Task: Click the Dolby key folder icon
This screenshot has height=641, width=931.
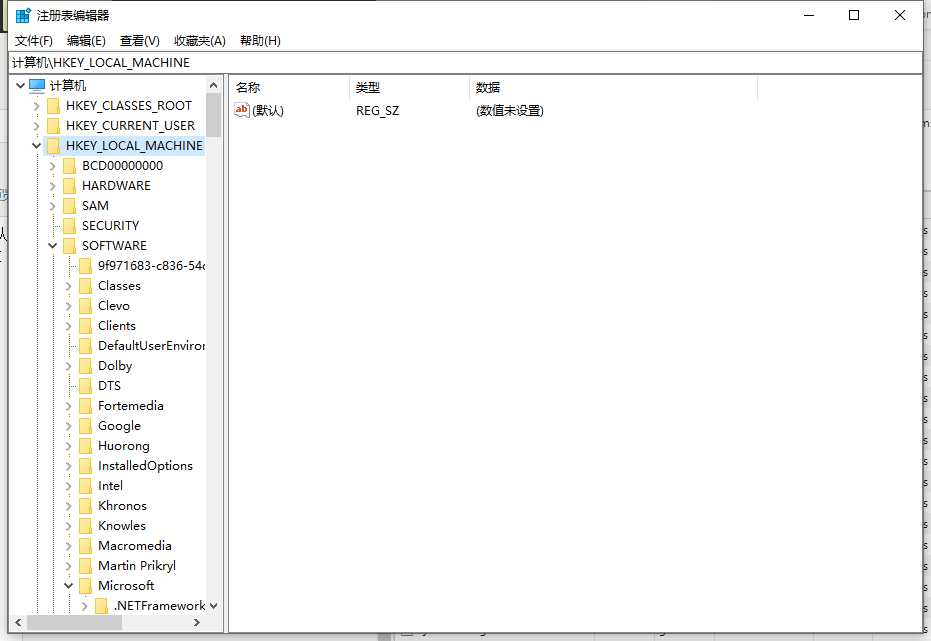Action: 84,365
